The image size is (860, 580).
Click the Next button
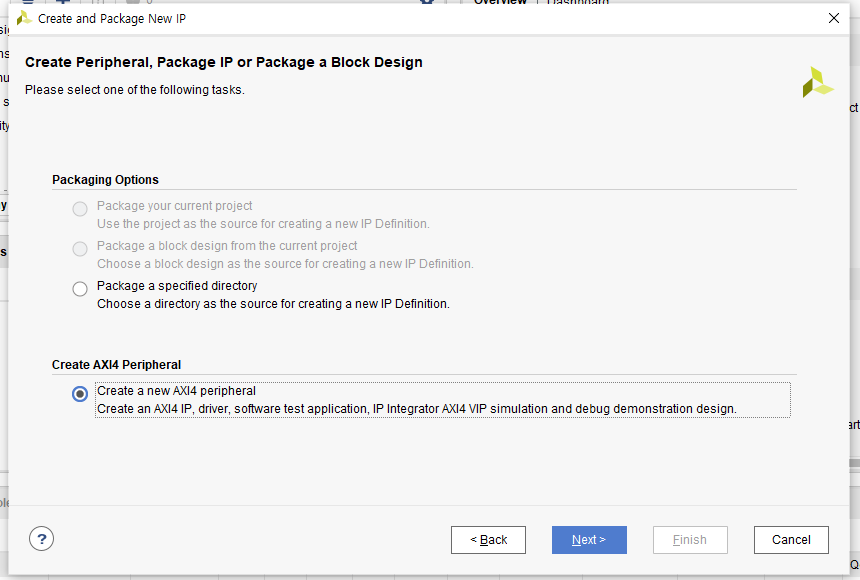[589, 540]
